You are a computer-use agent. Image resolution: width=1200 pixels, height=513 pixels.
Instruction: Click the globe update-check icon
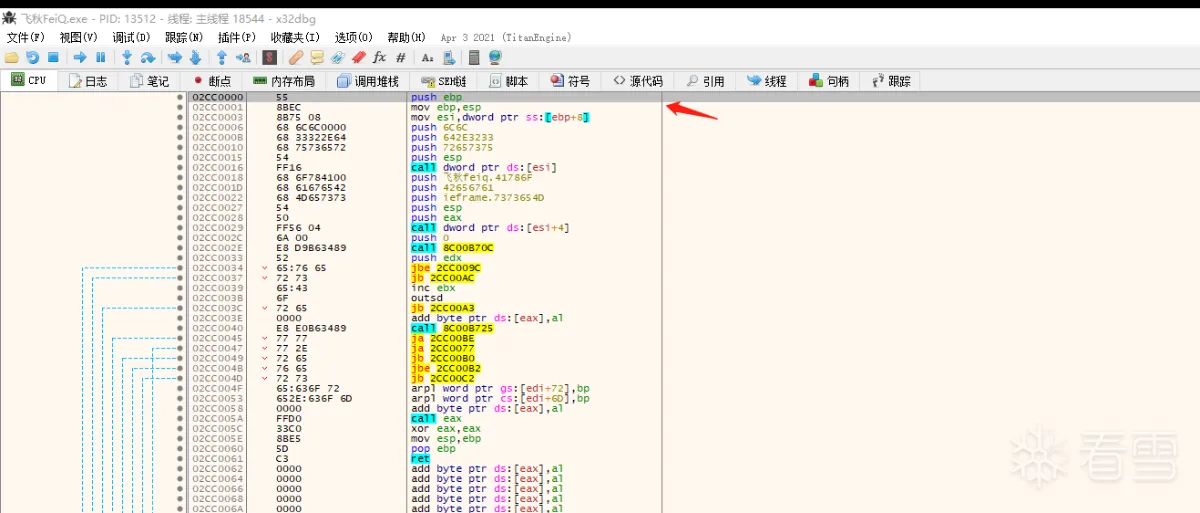(494, 57)
